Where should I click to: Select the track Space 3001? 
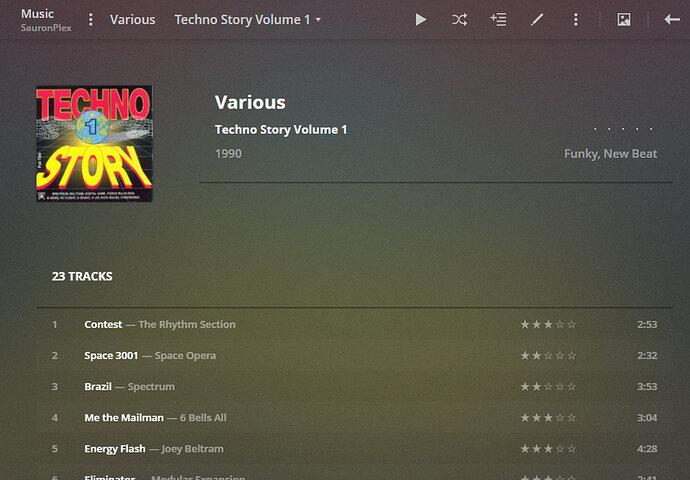pos(111,355)
